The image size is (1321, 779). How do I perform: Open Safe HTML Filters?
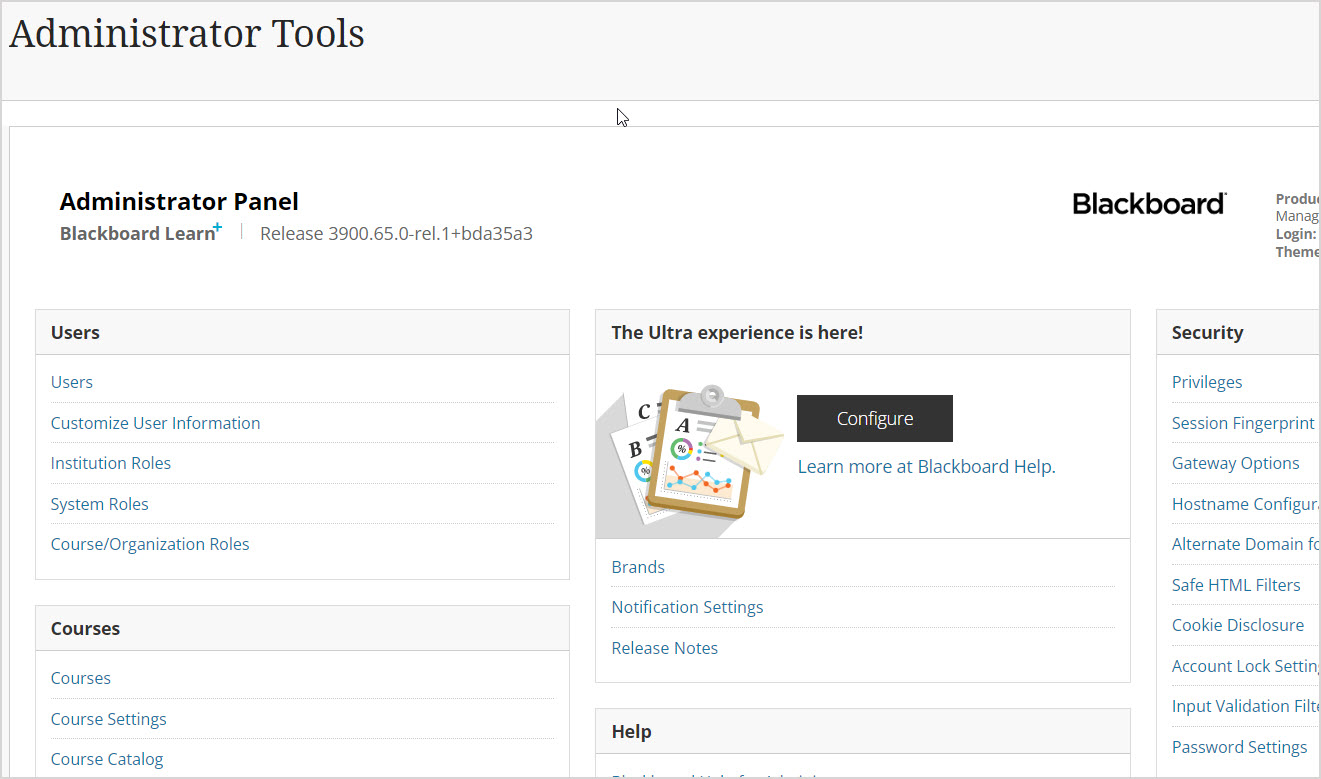[x=1236, y=585]
